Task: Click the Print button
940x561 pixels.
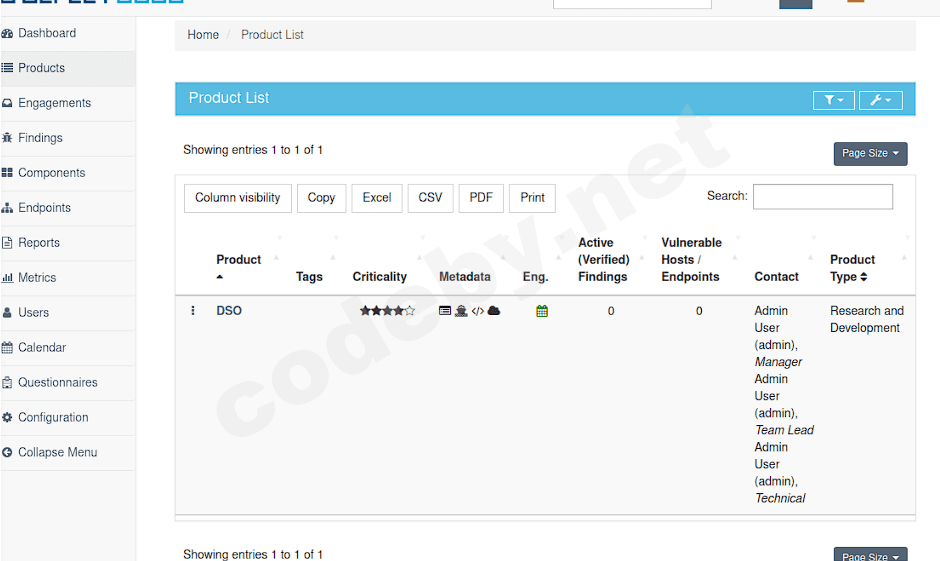Action: click(532, 198)
